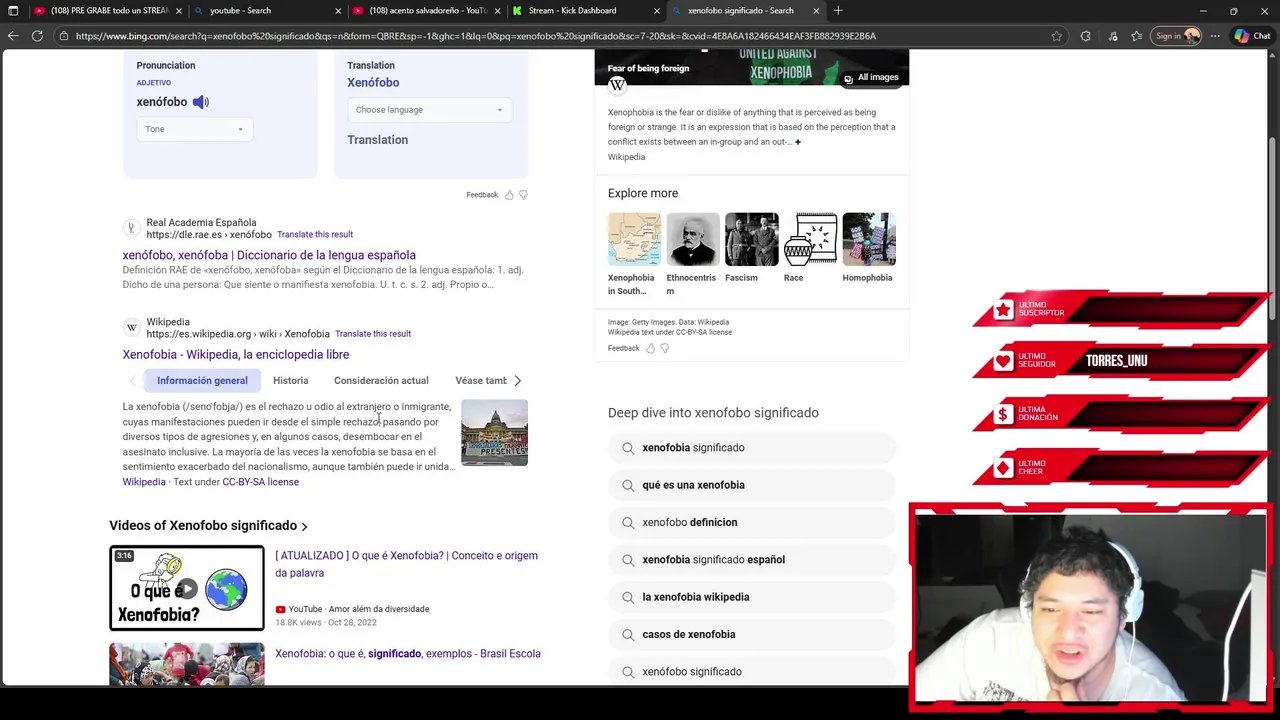Screen dimensions: 1280x720
Task: Open Homophobia explore card
Action: click(x=869, y=248)
